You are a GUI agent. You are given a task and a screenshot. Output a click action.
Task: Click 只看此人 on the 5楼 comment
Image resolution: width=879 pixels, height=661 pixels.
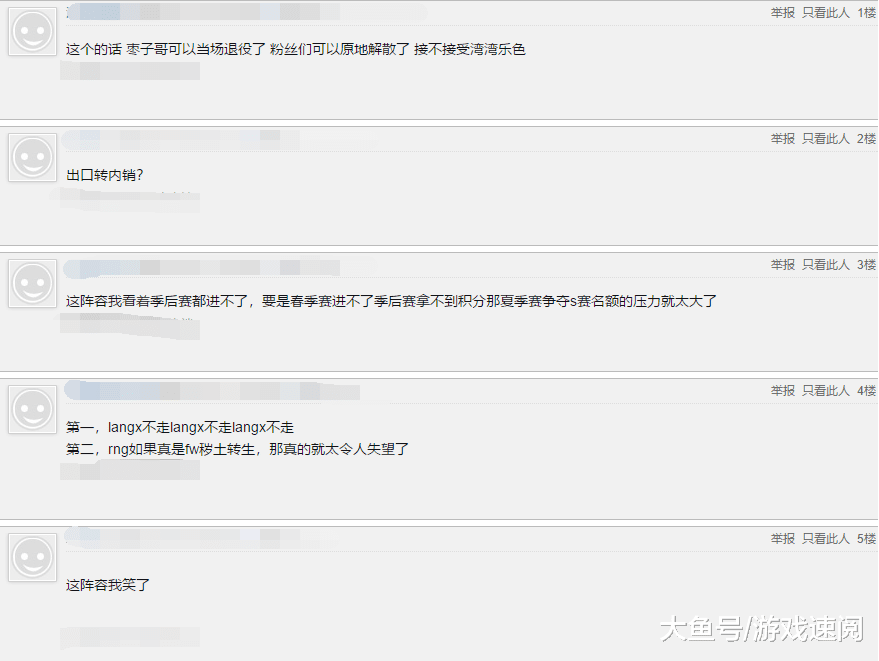pyautogui.click(x=826, y=539)
